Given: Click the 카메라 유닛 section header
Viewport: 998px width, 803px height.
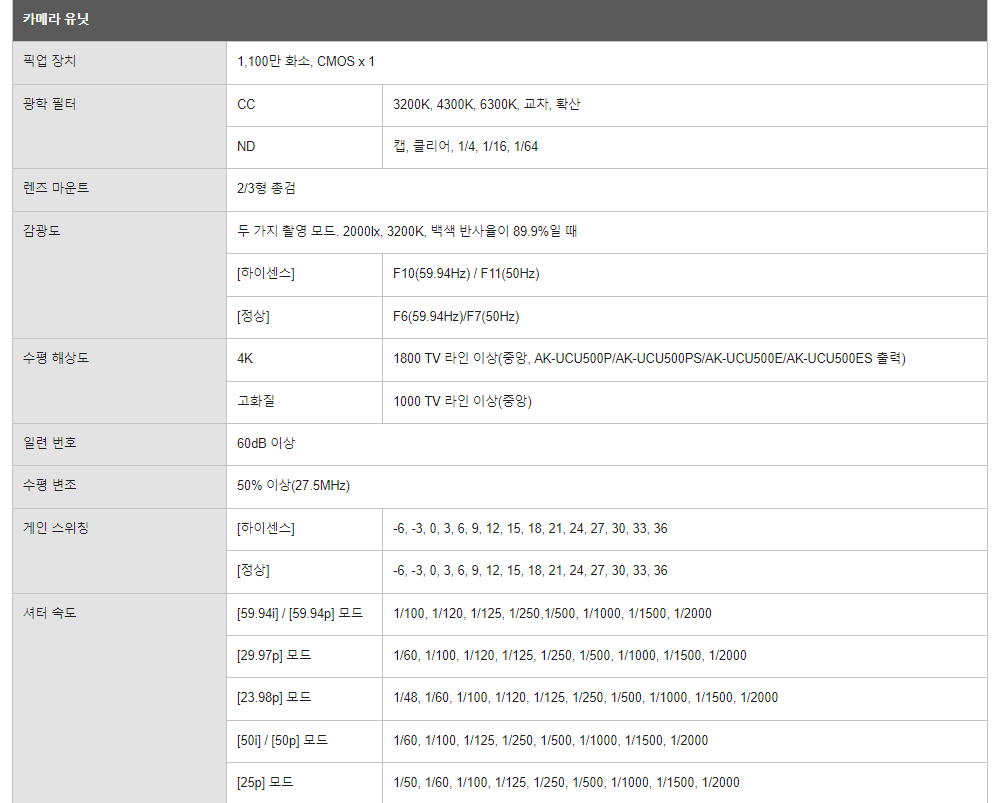Looking at the screenshot, I should tap(56, 20).
